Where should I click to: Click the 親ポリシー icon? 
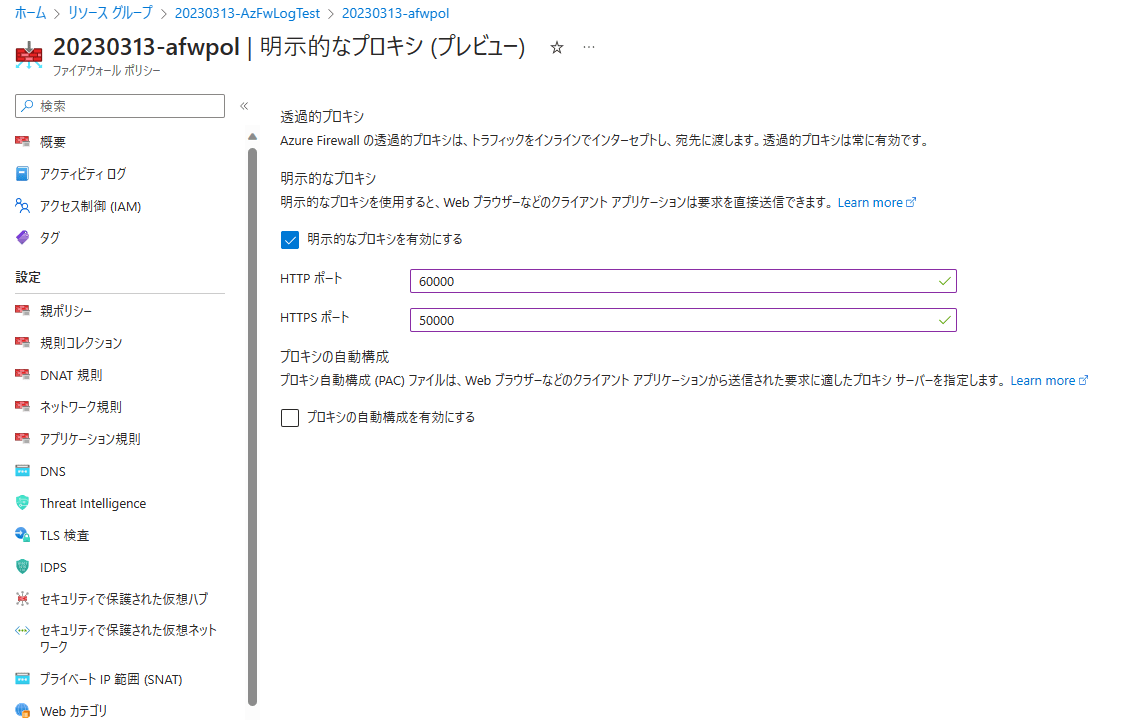23,311
